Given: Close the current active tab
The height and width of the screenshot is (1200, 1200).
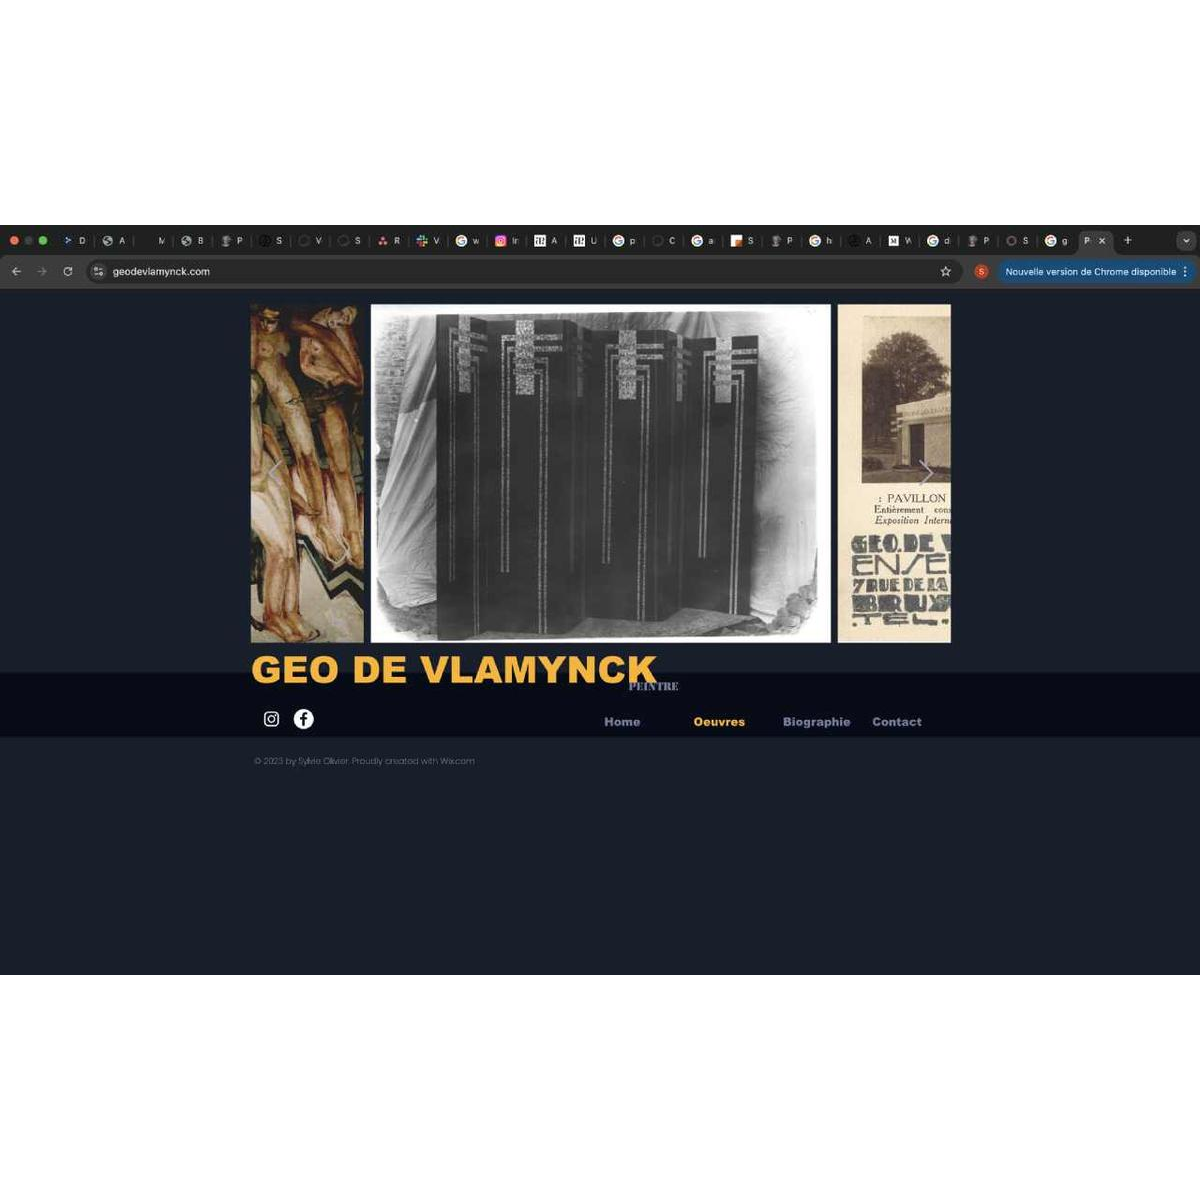Looking at the screenshot, I should (1102, 241).
